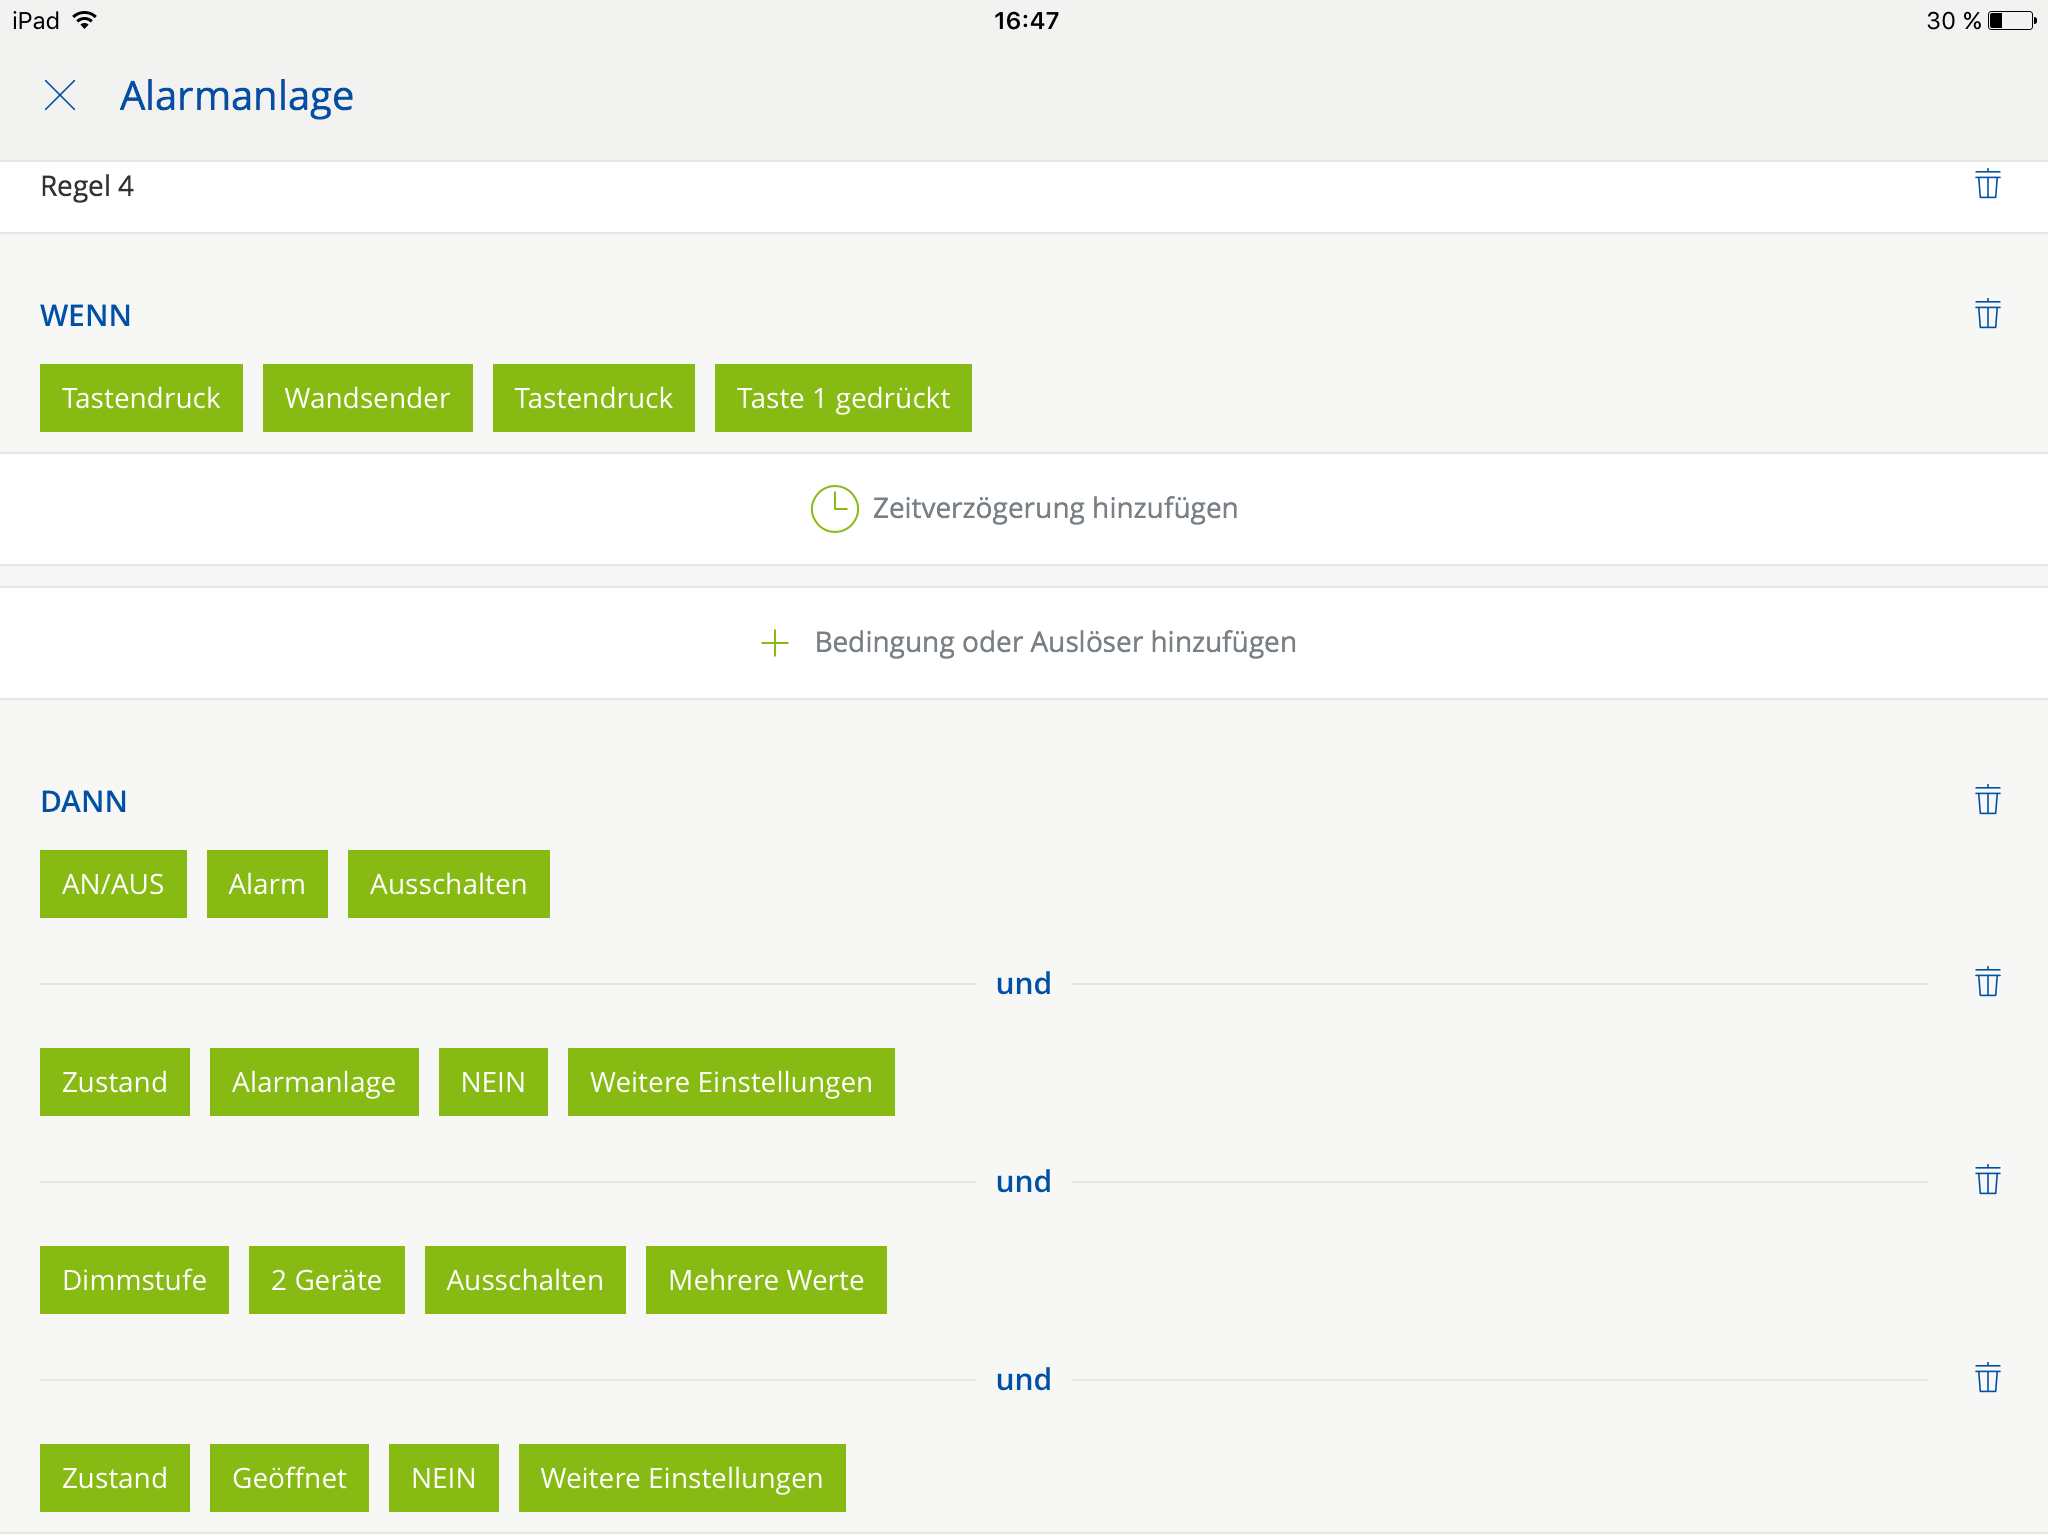2048x1536 pixels.
Task: Close the Alarmanlage rule editor
Action: click(60, 96)
